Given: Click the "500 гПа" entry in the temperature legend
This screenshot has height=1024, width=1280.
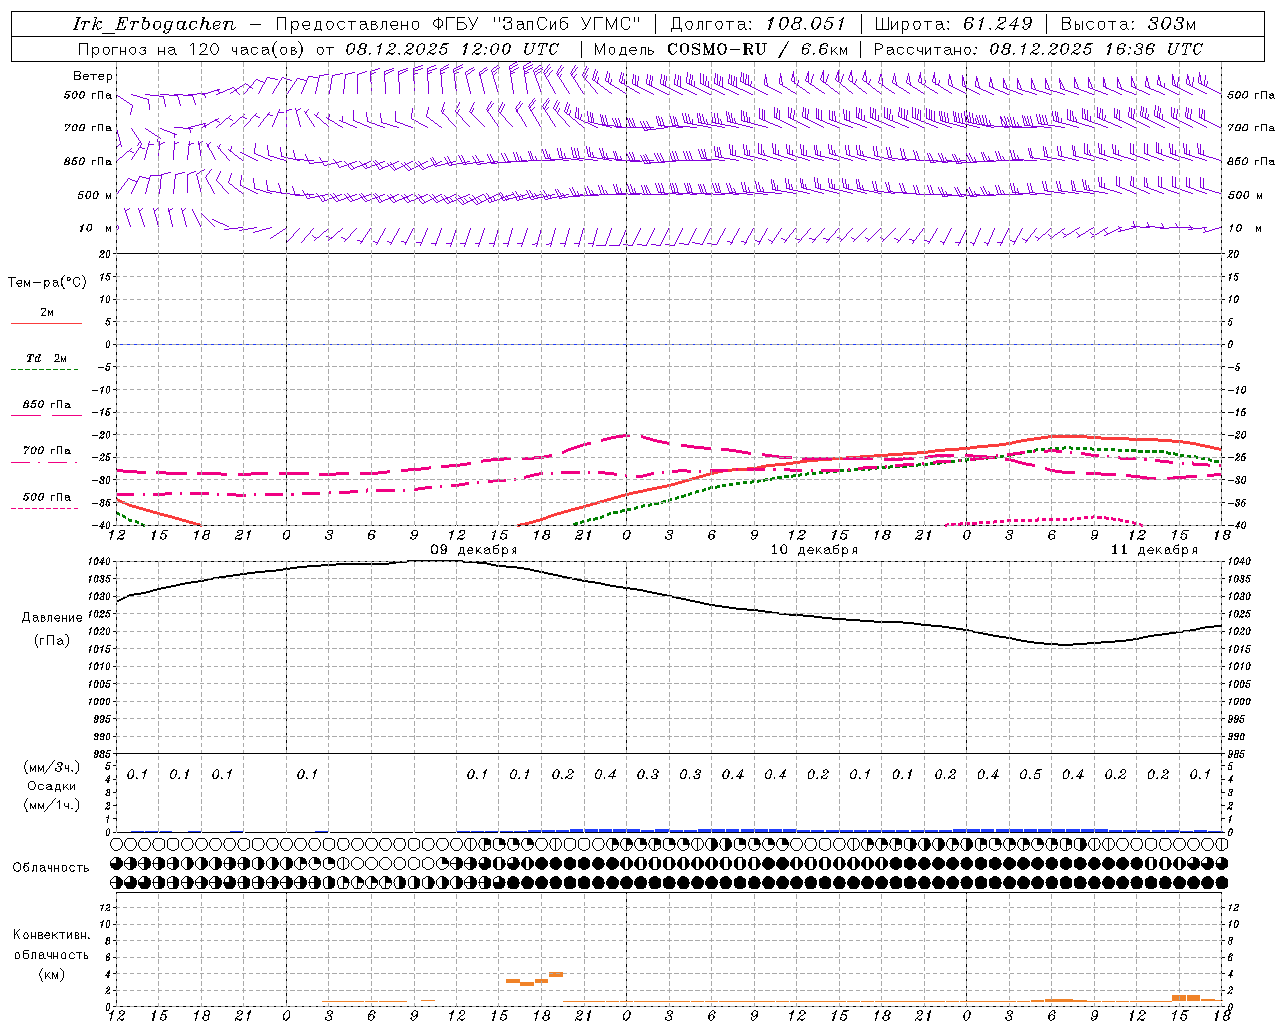Looking at the screenshot, I should [46, 497].
